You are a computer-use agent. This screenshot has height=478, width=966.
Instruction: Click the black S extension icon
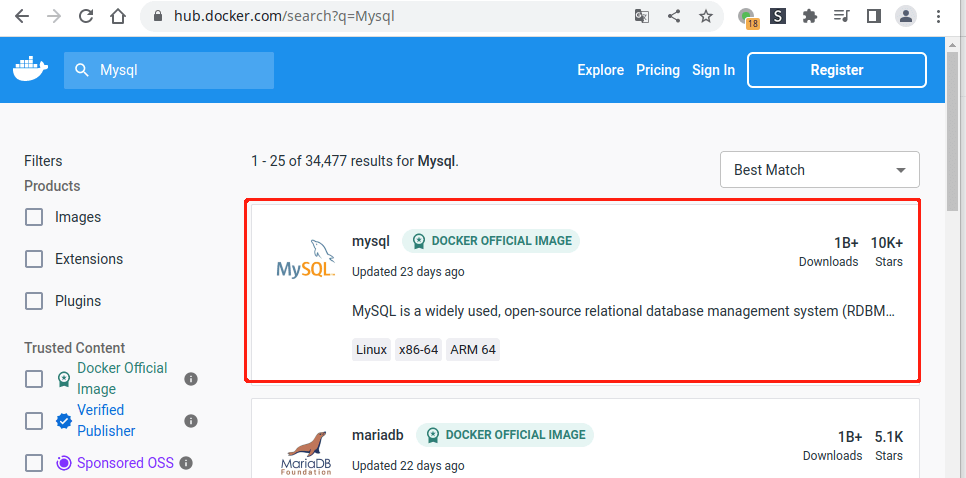click(778, 17)
